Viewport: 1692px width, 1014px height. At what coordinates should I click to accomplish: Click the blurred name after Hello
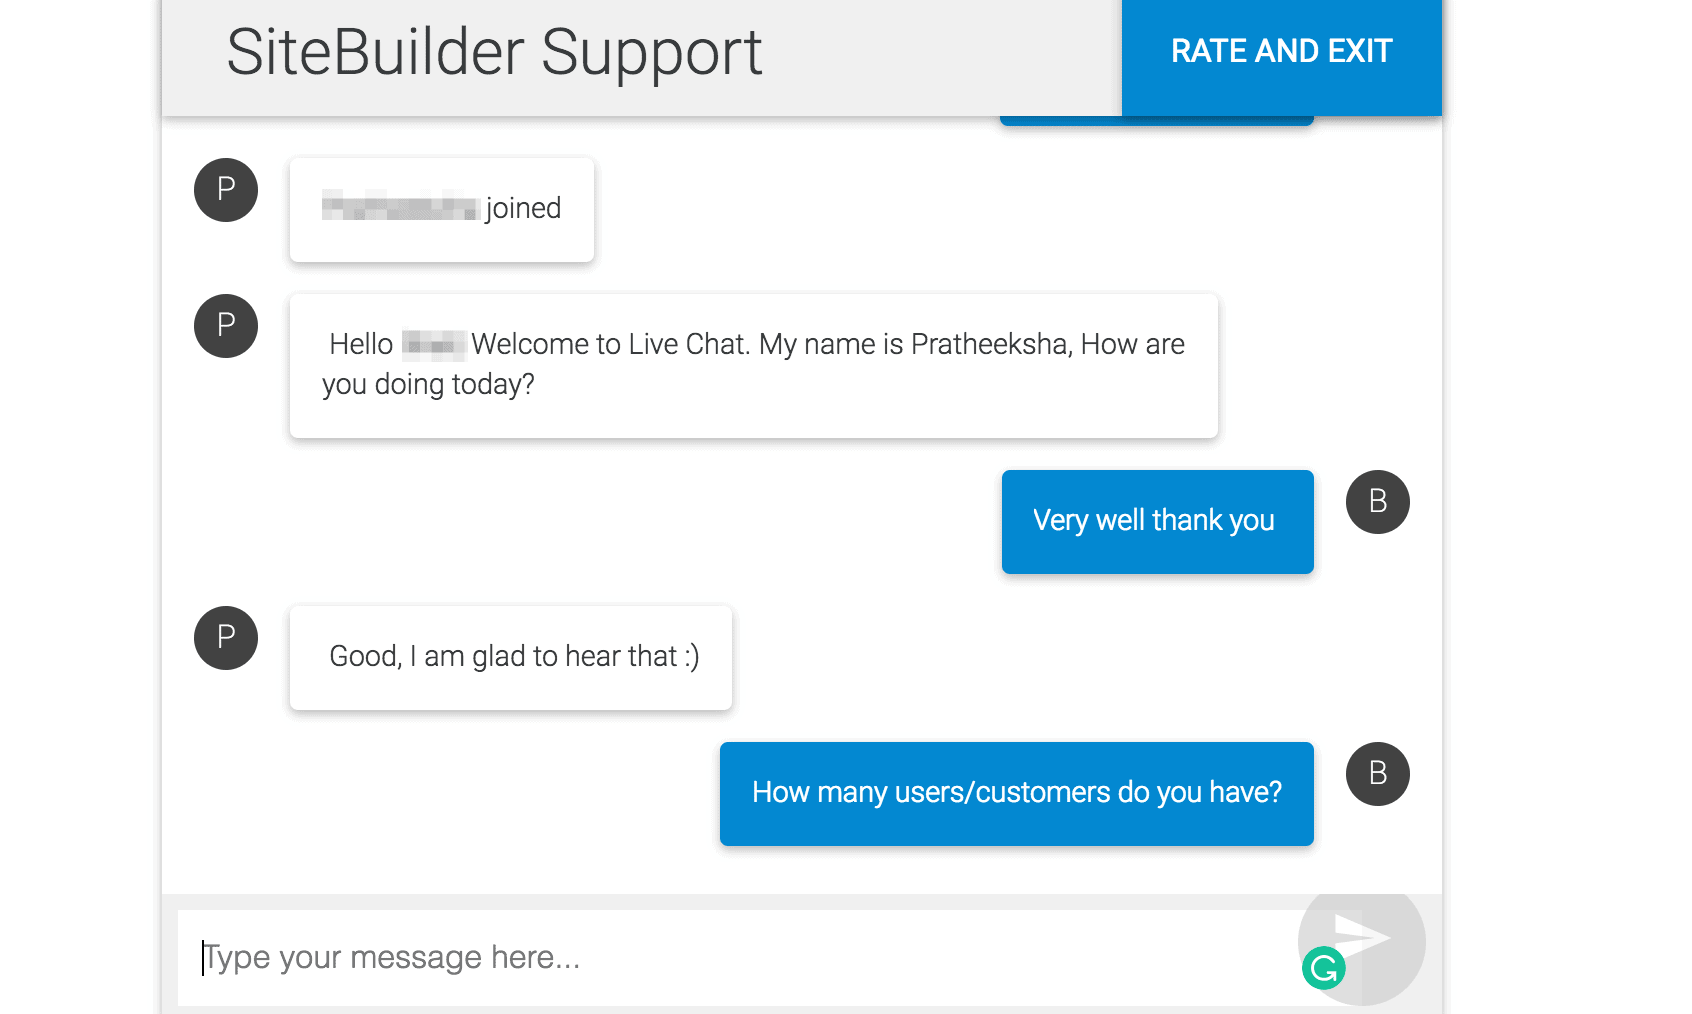tap(434, 345)
